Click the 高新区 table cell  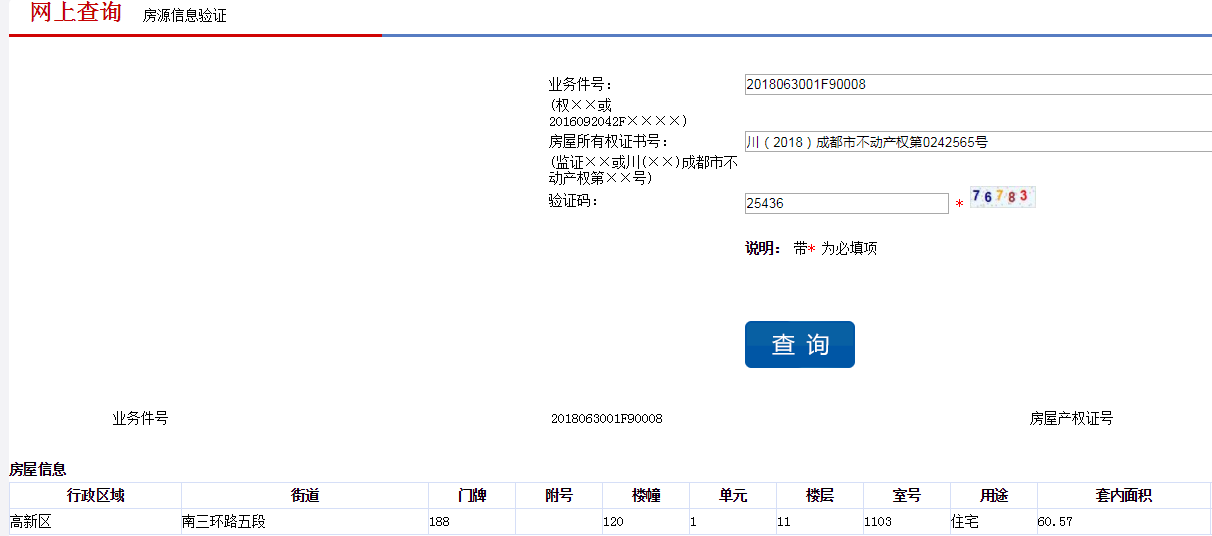[30, 522]
